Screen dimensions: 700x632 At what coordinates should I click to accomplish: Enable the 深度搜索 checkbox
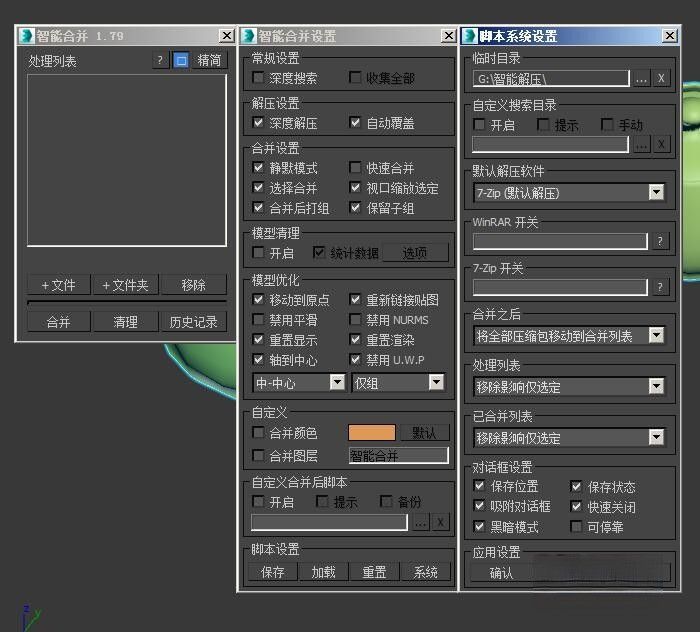[258, 78]
